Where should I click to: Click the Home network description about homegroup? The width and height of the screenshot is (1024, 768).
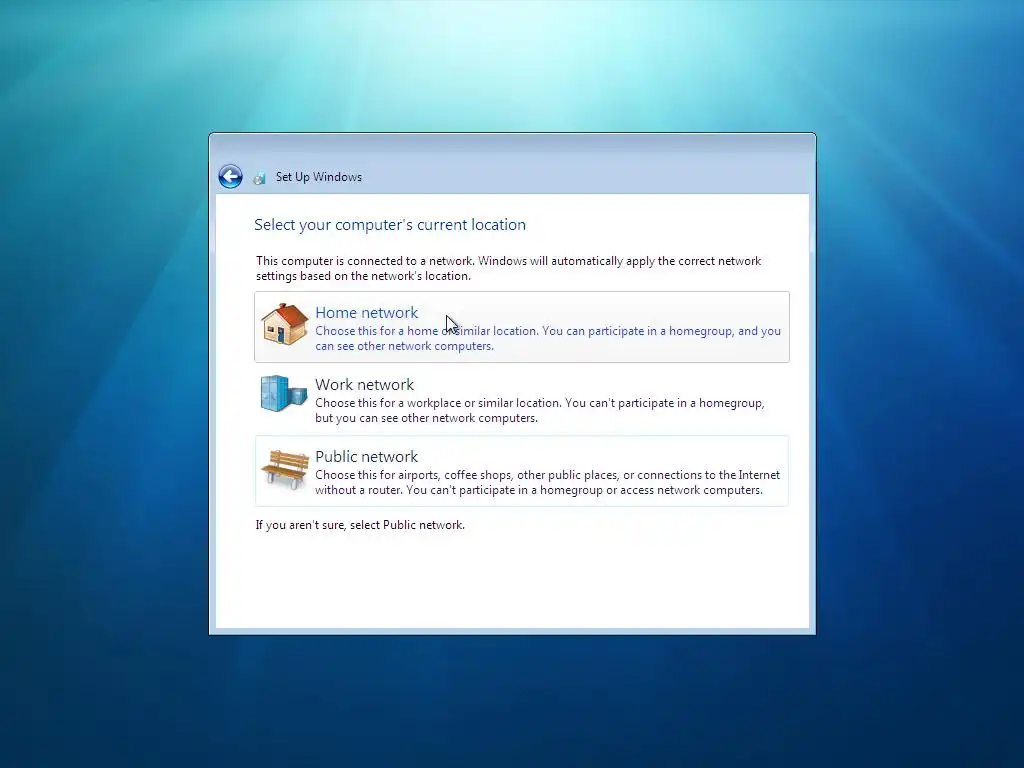548,338
